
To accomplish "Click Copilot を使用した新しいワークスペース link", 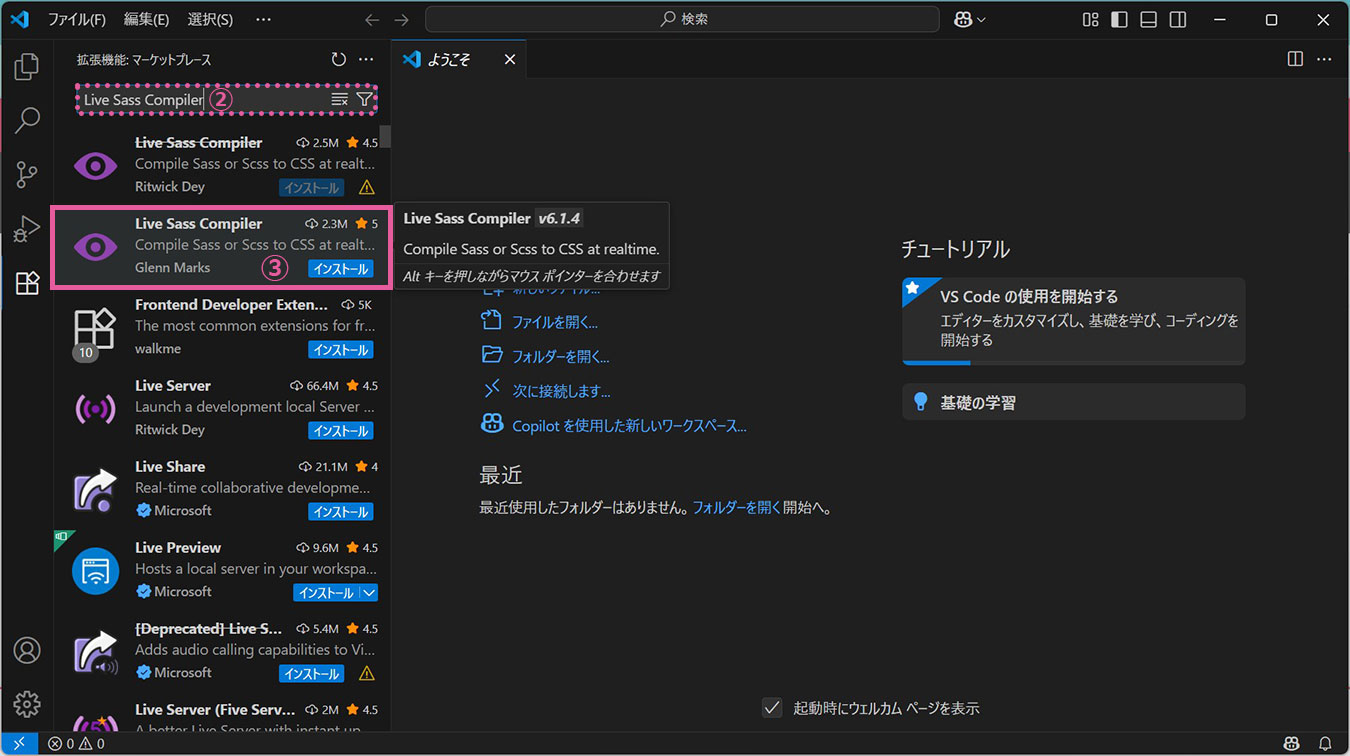I will [629, 426].
